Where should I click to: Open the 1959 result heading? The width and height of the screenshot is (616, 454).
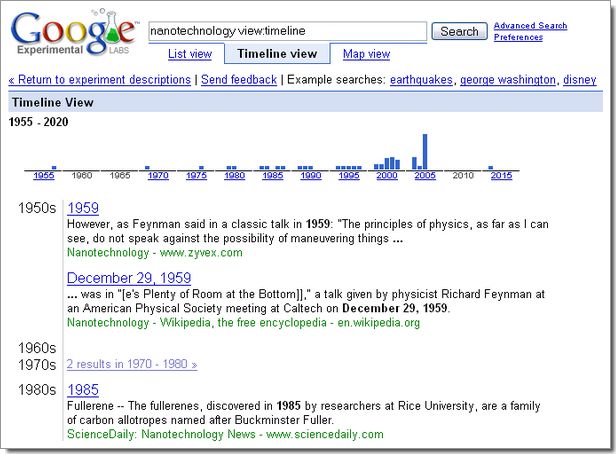[x=83, y=208]
